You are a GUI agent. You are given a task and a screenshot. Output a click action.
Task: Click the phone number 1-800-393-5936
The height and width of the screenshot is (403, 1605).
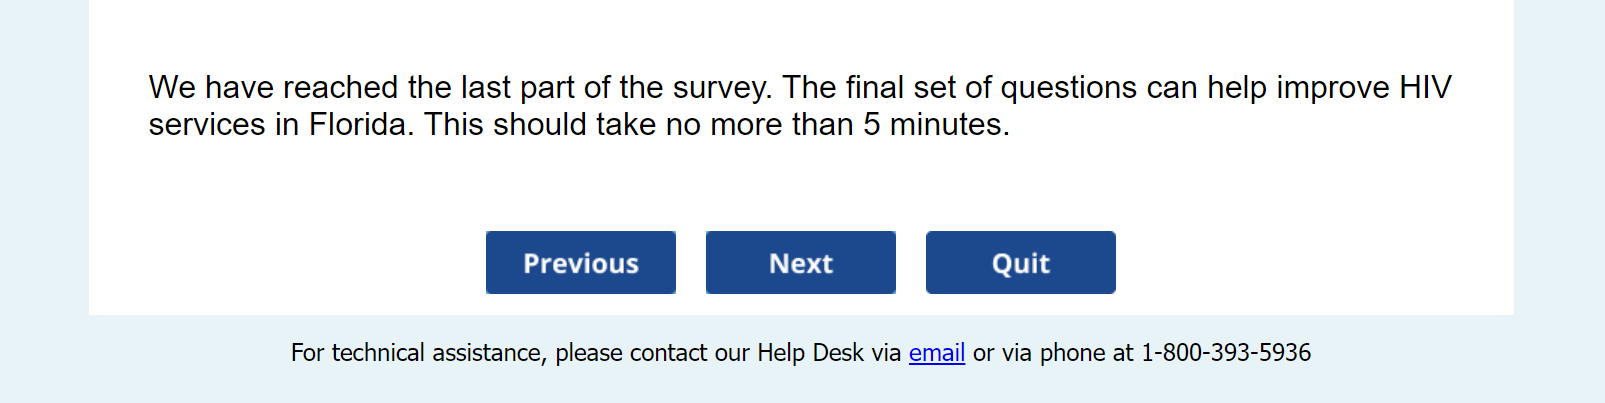[x=1225, y=353]
